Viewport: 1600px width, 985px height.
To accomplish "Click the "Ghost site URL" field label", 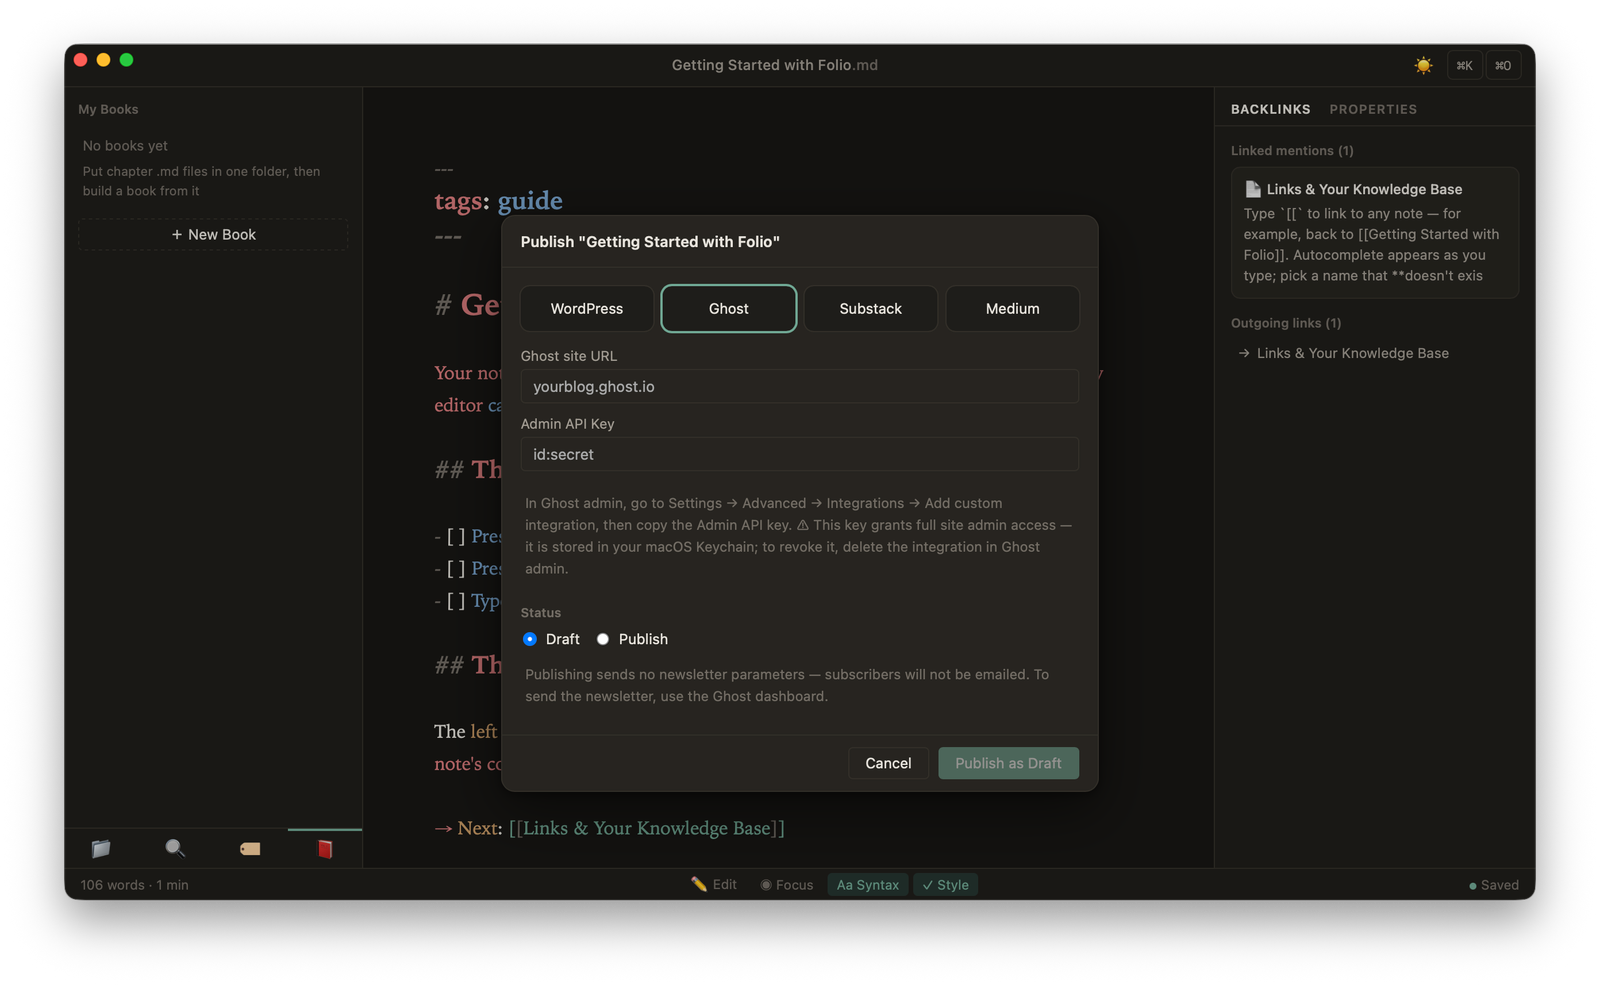I will [x=569, y=356].
